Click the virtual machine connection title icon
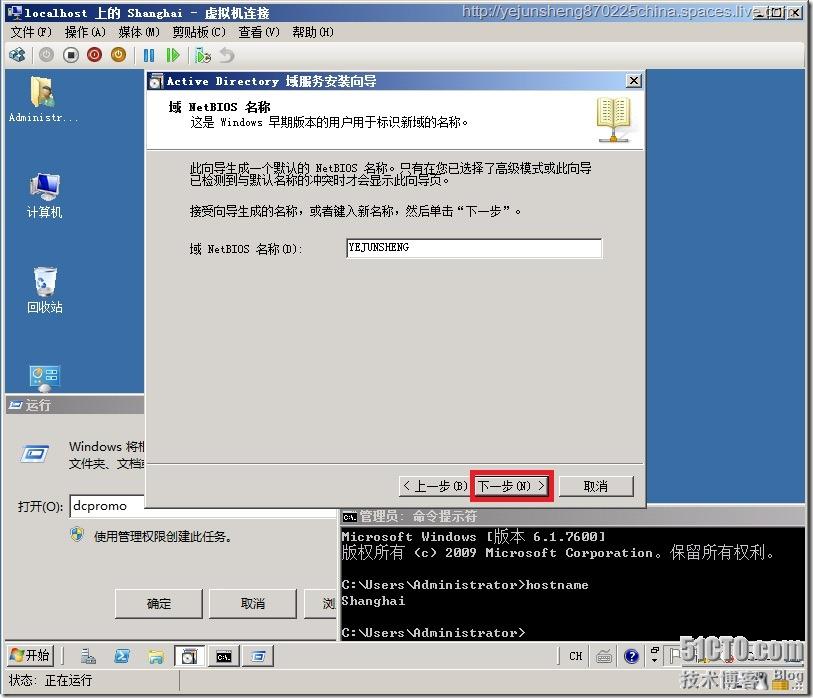The image size is (813, 698). click(15, 12)
